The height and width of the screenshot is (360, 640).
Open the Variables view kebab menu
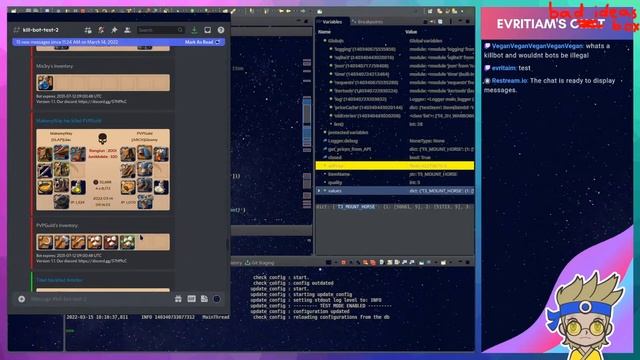pyautogui.click(x=451, y=22)
